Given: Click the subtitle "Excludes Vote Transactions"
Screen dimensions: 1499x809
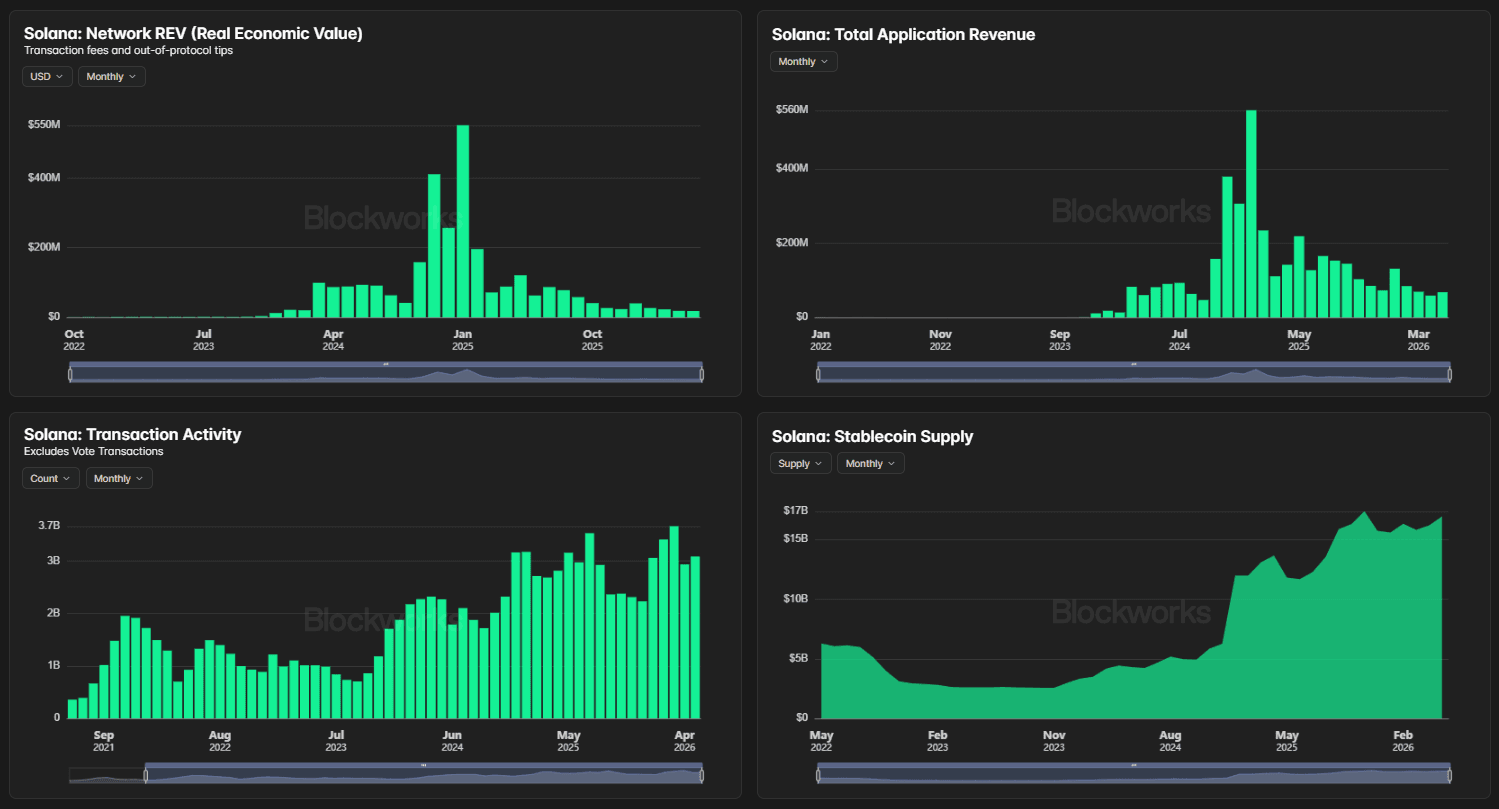Looking at the screenshot, I should [x=93, y=451].
